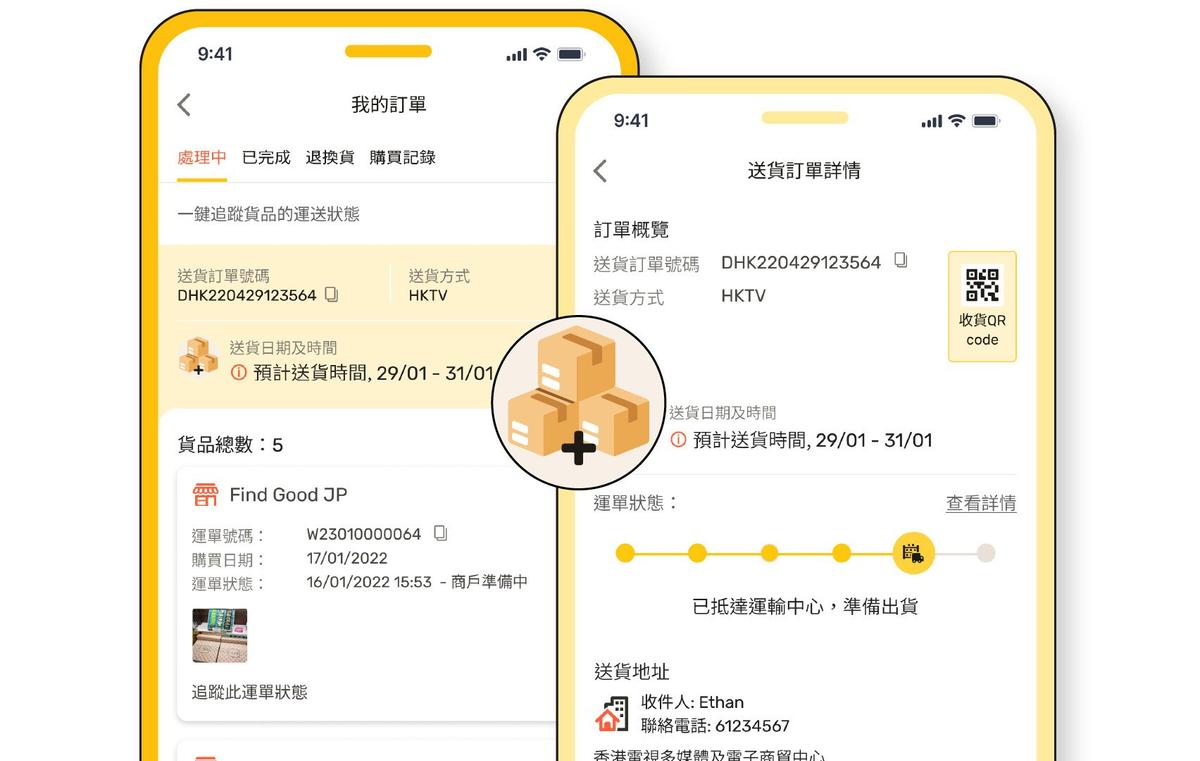1200x761 pixels.
Task: Copy order number in 訂單概覽 section
Action: click(901, 261)
